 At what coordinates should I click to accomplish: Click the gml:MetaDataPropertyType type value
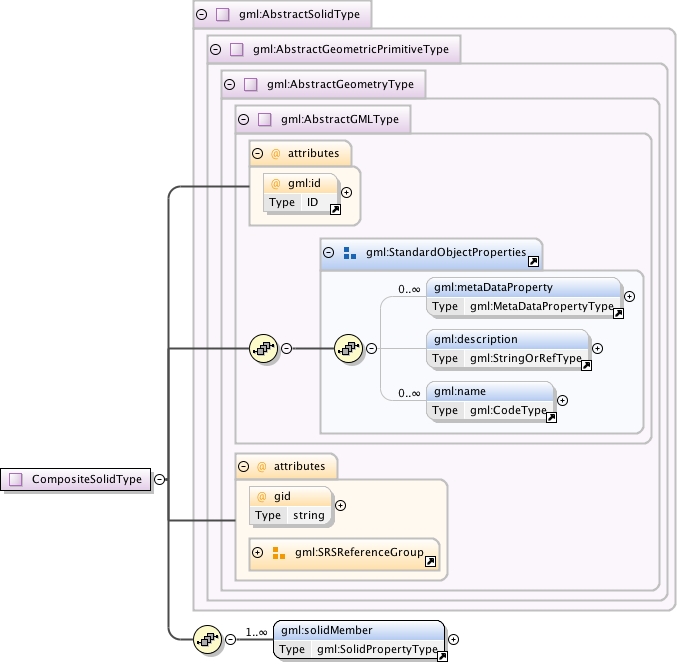pos(542,306)
